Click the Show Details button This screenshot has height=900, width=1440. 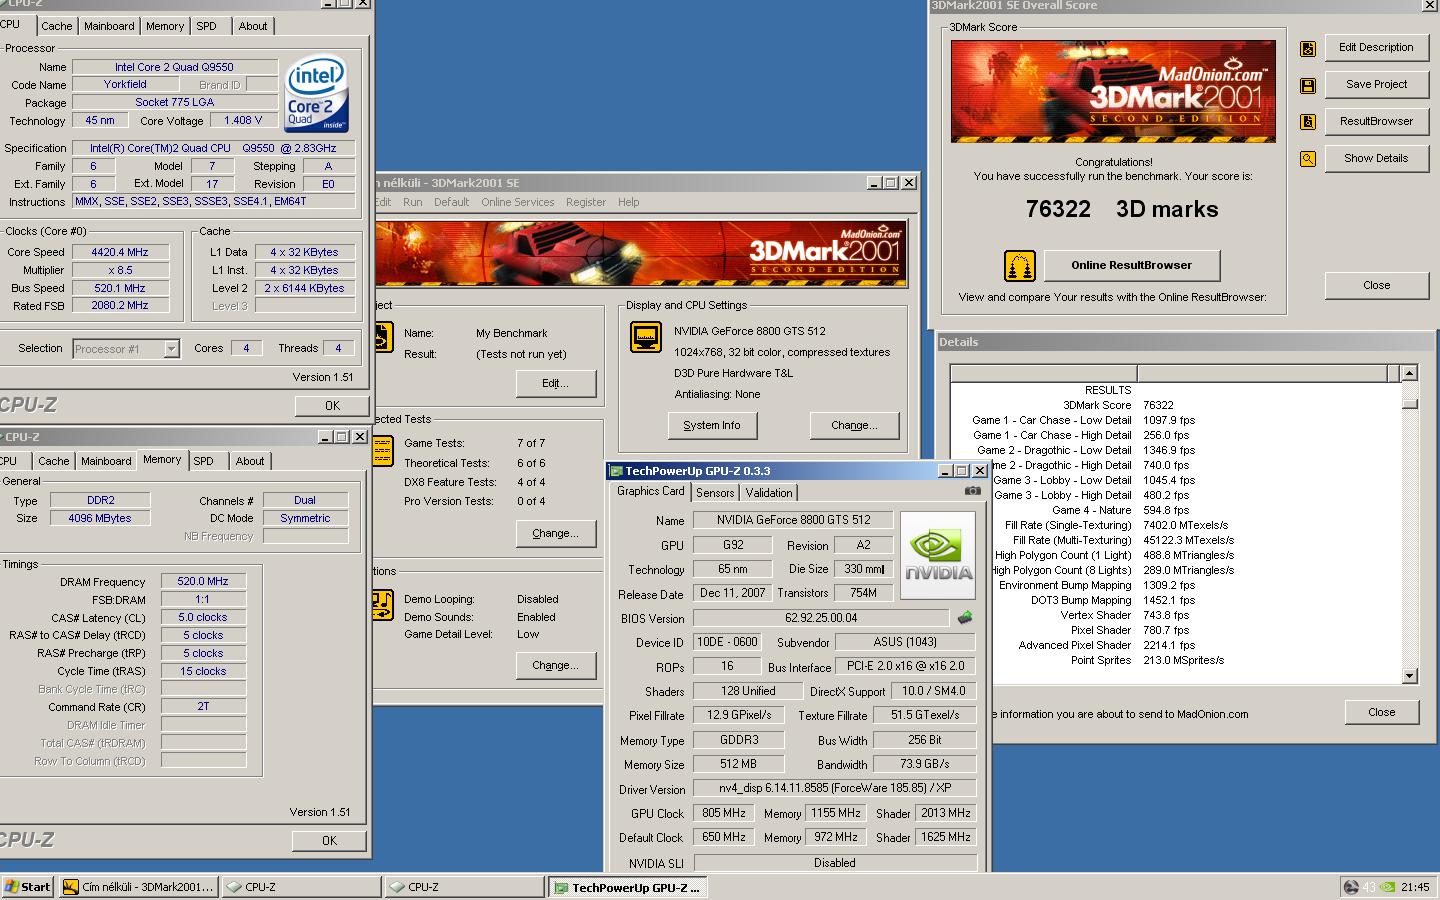click(1376, 158)
